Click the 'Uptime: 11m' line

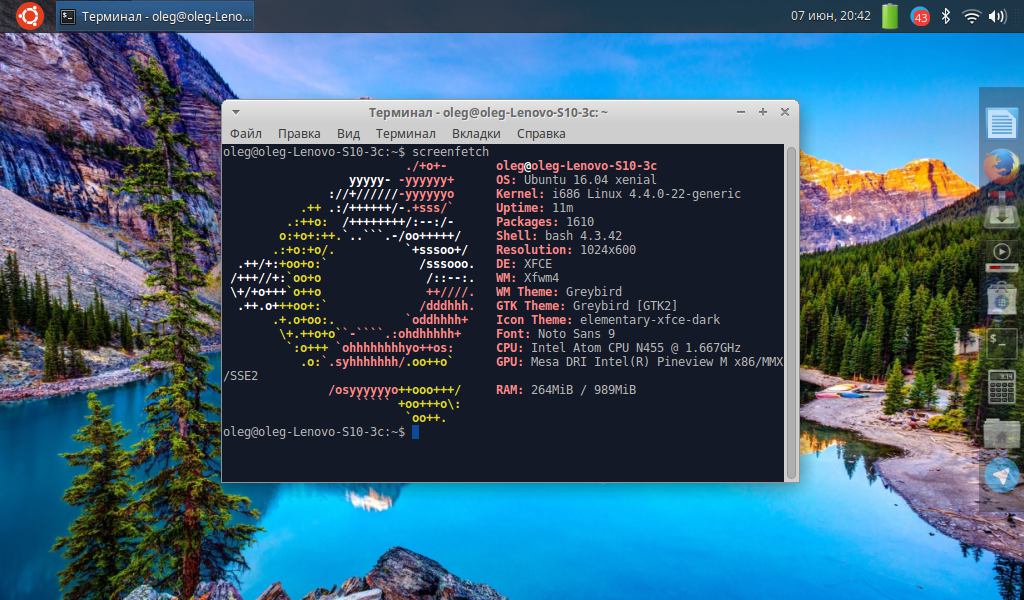pyautogui.click(x=534, y=208)
